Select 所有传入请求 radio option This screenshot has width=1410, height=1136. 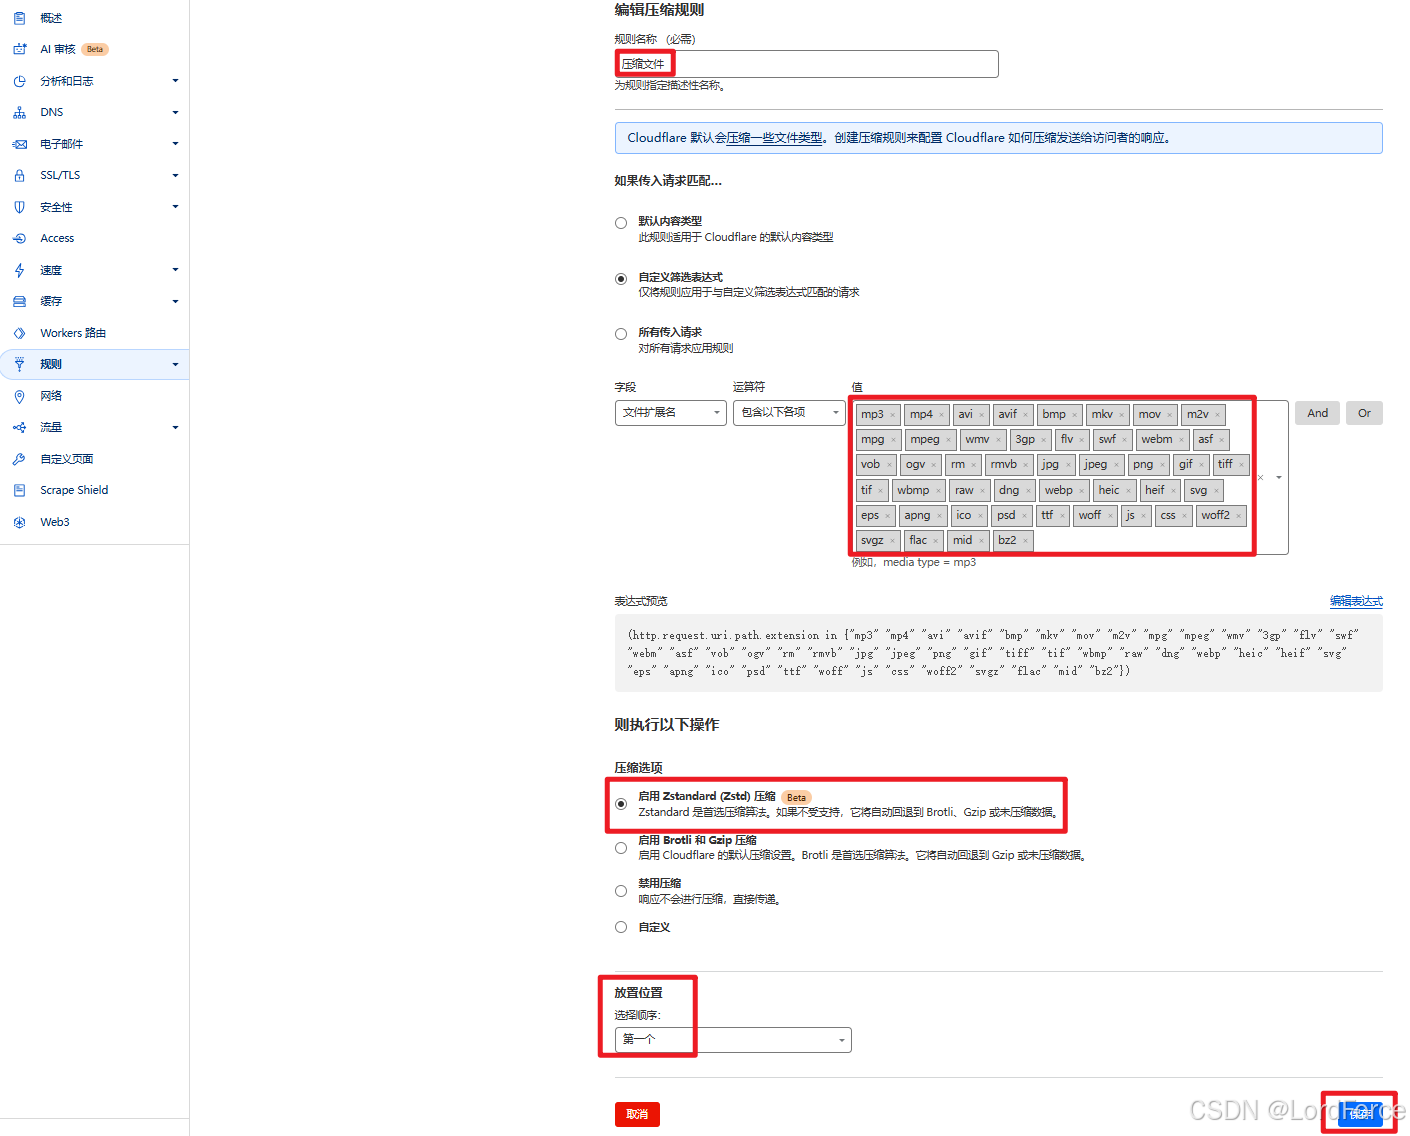pyautogui.click(x=621, y=334)
